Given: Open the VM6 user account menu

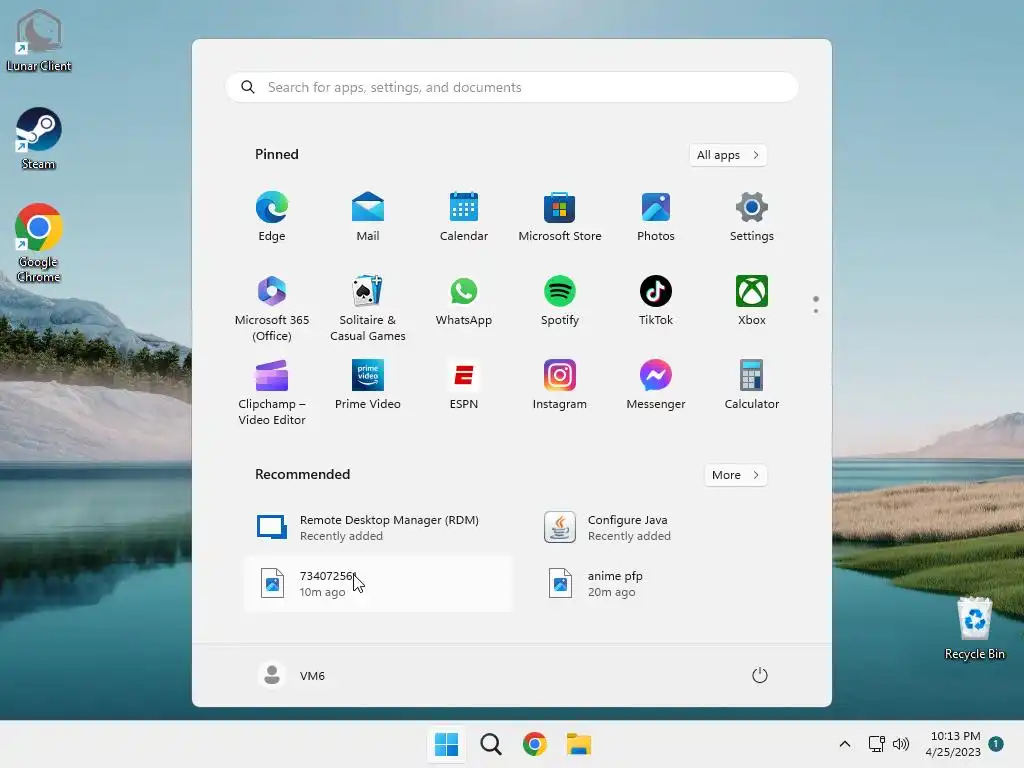Looking at the screenshot, I should 292,675.
